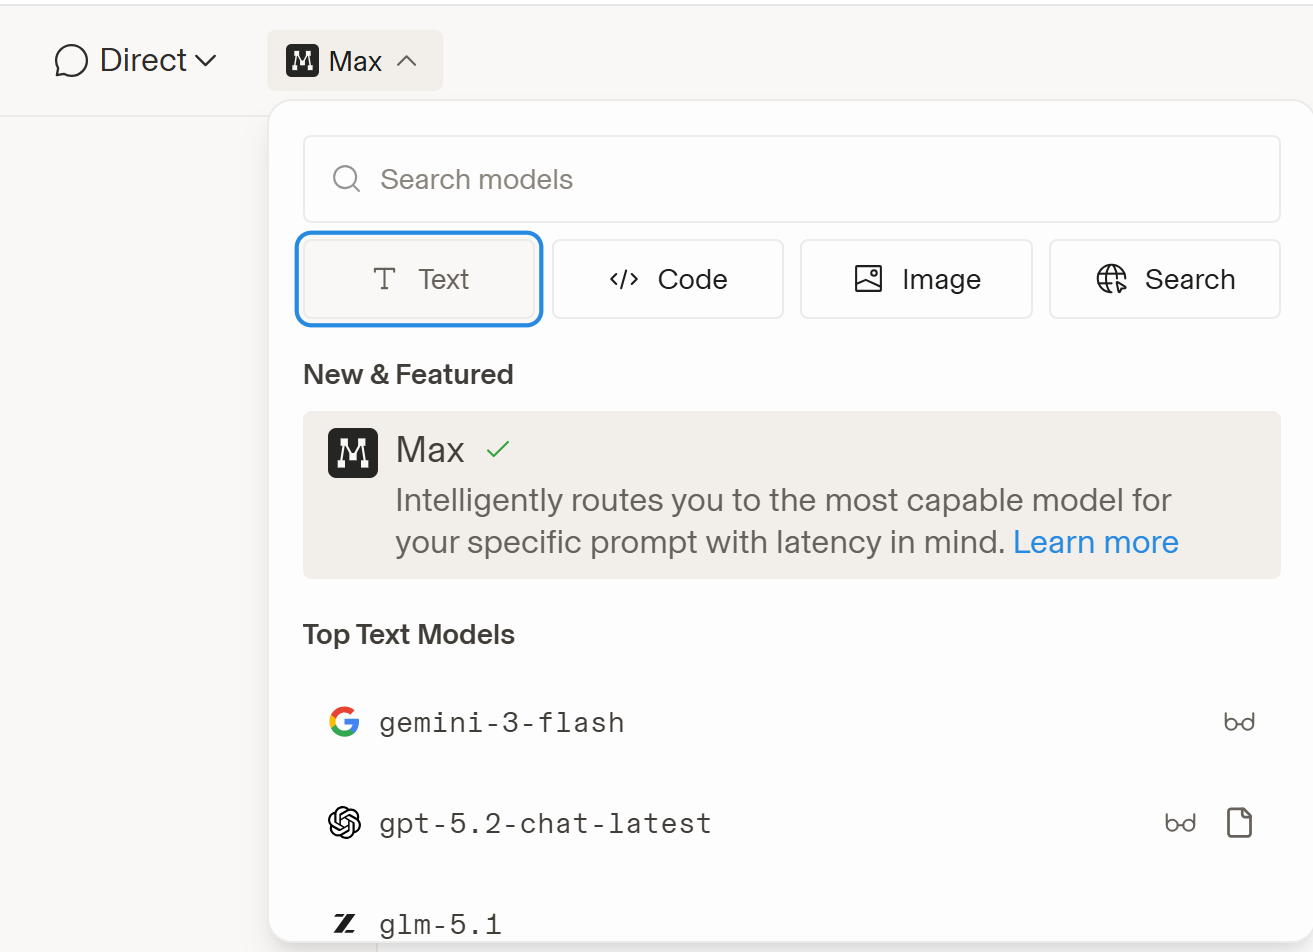Click the Max logo in the header button
This screenshot has width=1313, height=952.
pyautogui.click(x=302, y=61)
